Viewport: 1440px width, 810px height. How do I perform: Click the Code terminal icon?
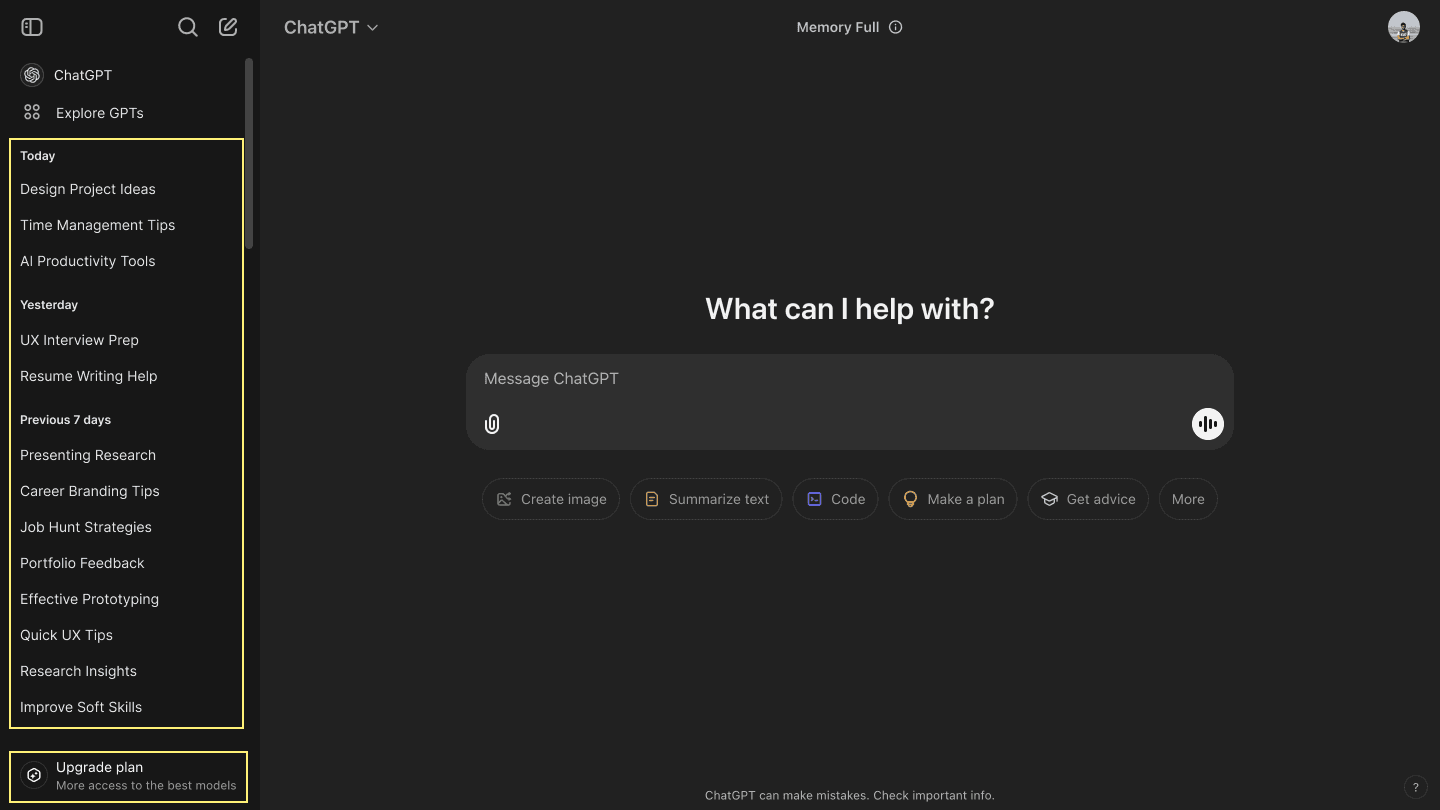[x=814, y=499]
